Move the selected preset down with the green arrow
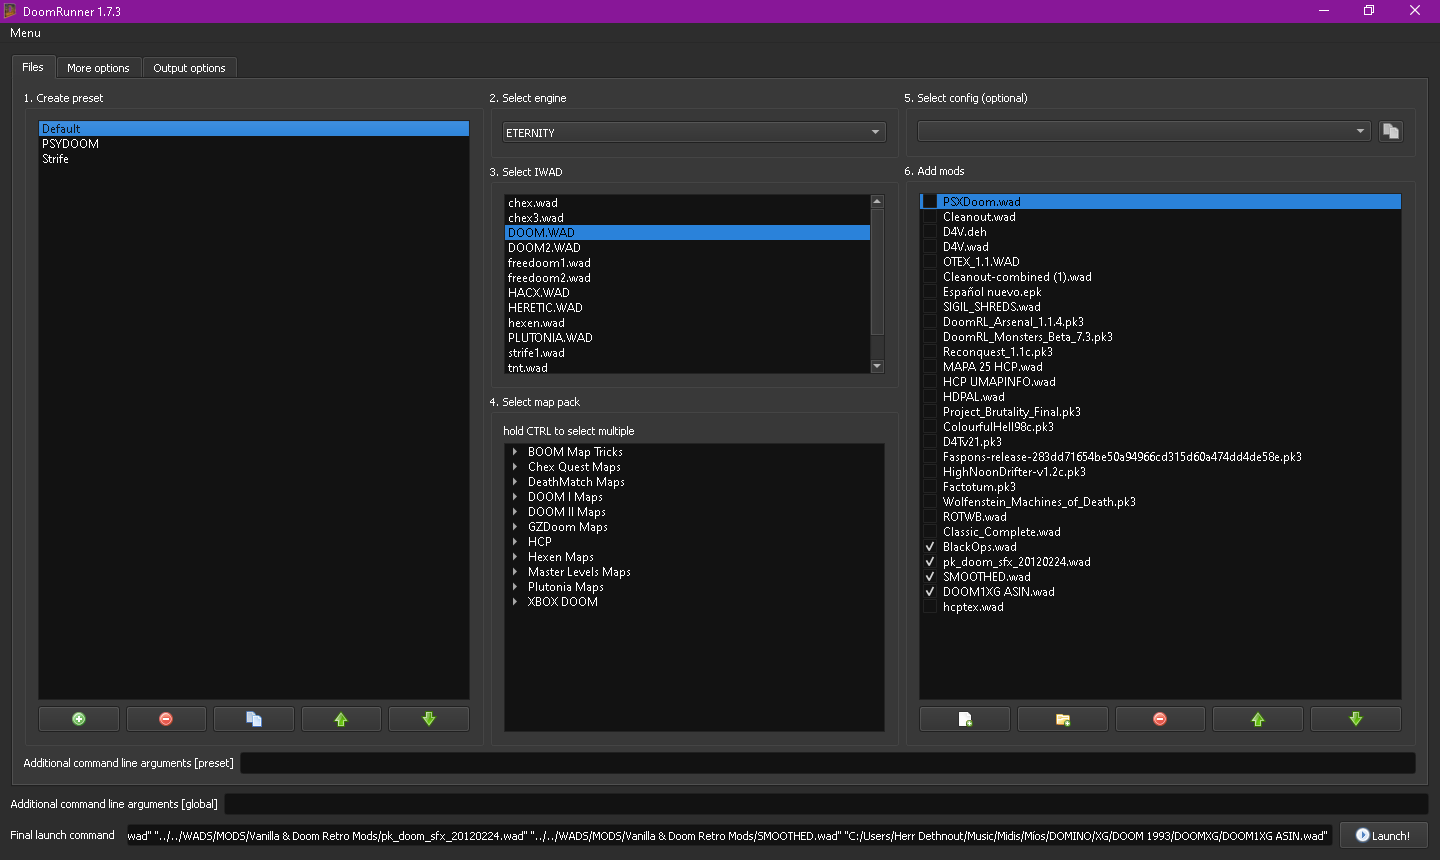Screen dimensions: 1440x860 click(x=429, y=719)
